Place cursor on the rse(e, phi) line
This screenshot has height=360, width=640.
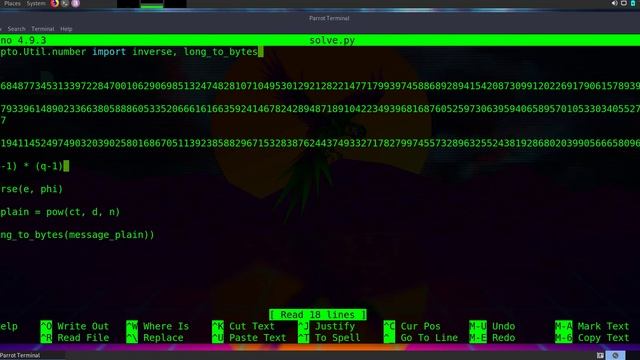coord(31,189)
